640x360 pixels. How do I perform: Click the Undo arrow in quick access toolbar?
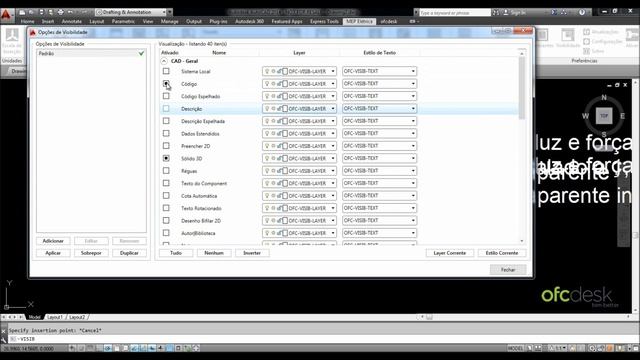(71, 12)
